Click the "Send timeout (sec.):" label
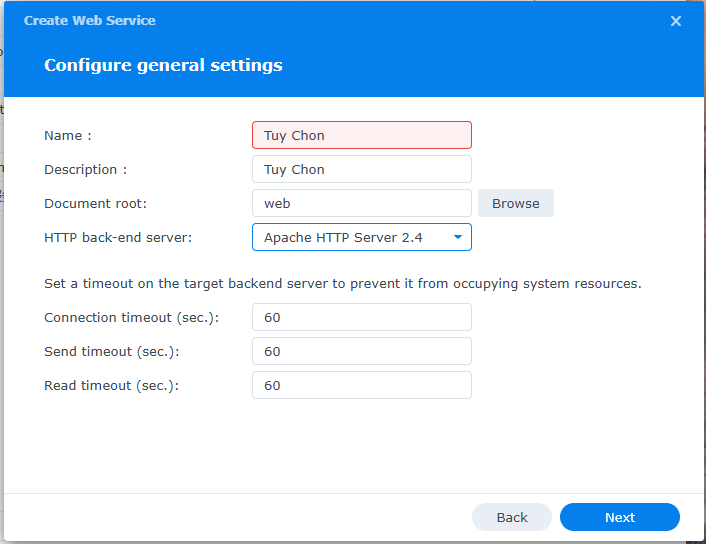706x544 pixels. (x=111, y=351)
